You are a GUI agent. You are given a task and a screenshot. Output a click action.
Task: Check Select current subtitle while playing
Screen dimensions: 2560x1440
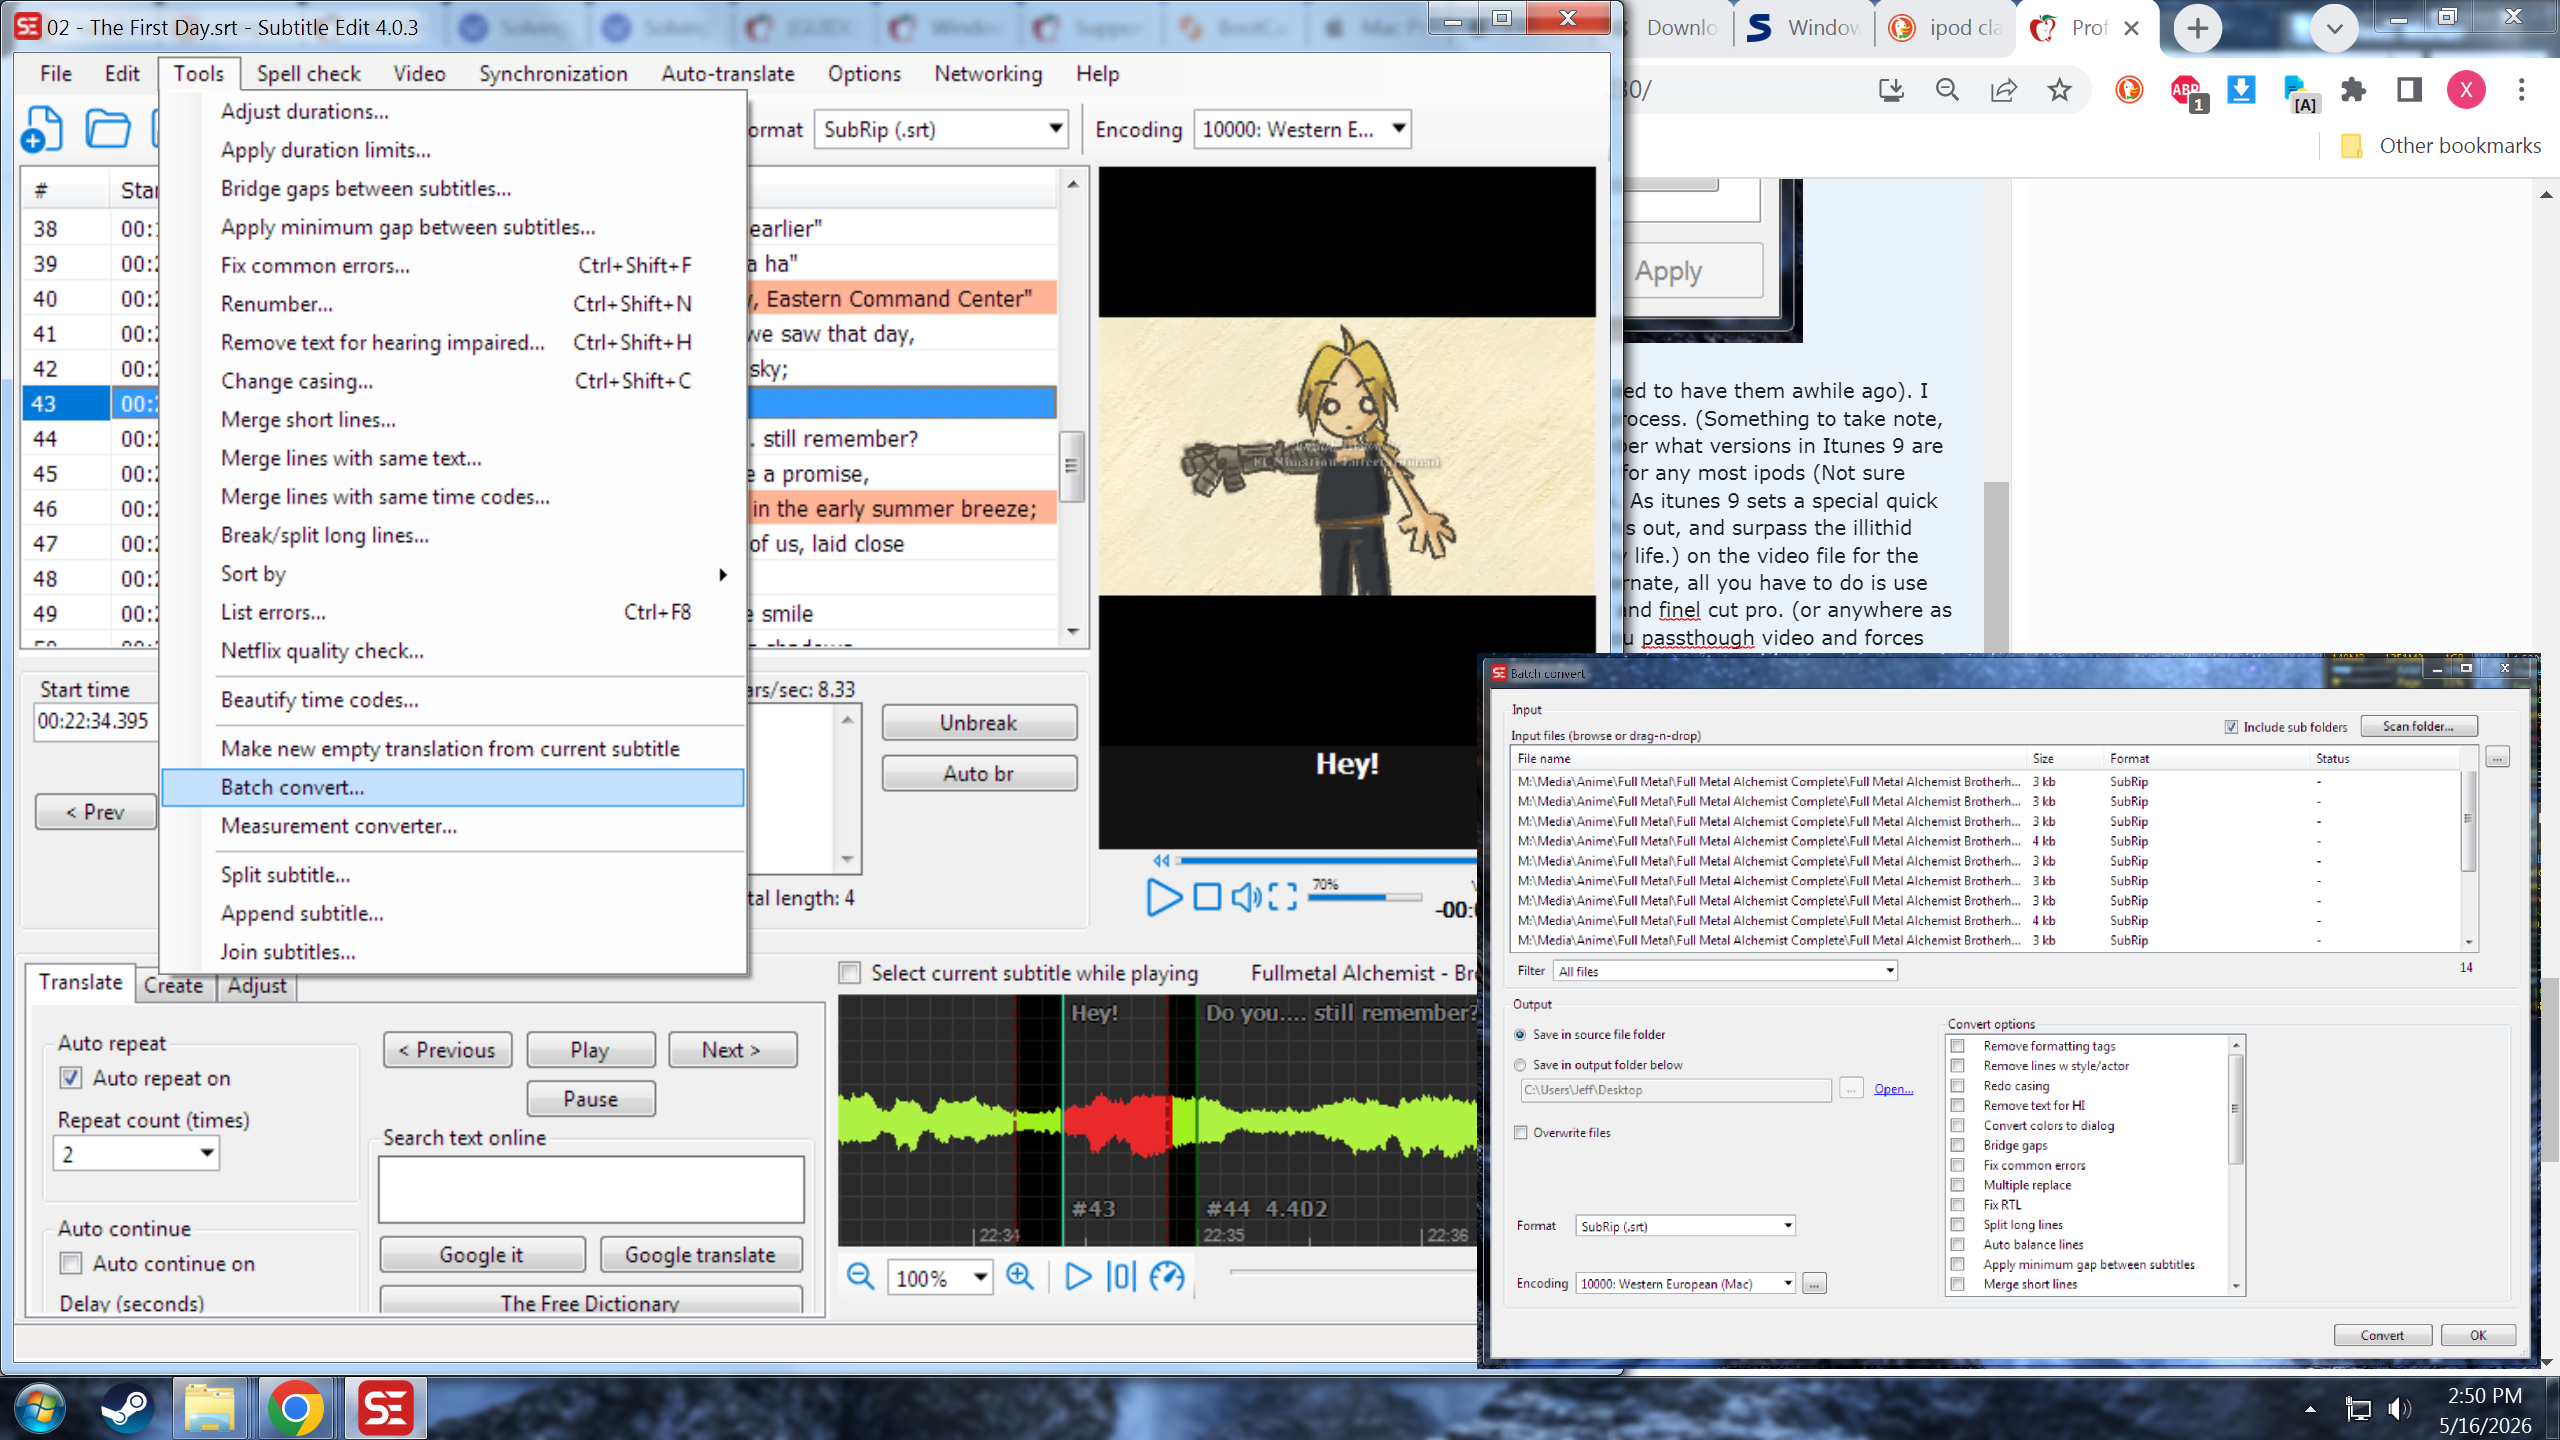point(850,973)
